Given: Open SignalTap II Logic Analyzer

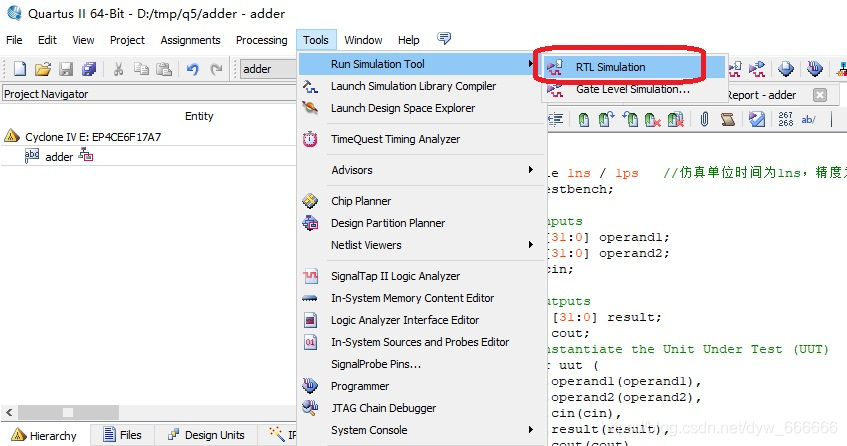Looking at the screenshot, I should pos(395,276).
